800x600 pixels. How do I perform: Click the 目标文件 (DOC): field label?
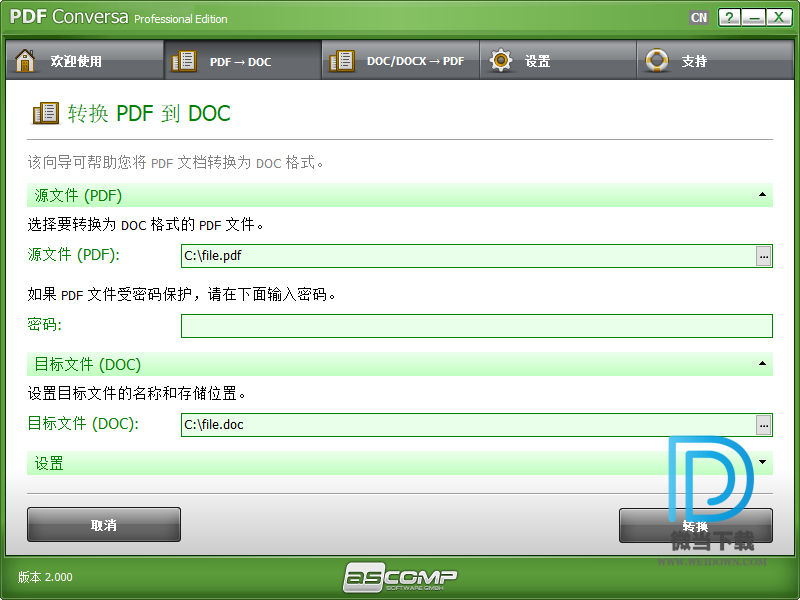click(x=83, y=423)
